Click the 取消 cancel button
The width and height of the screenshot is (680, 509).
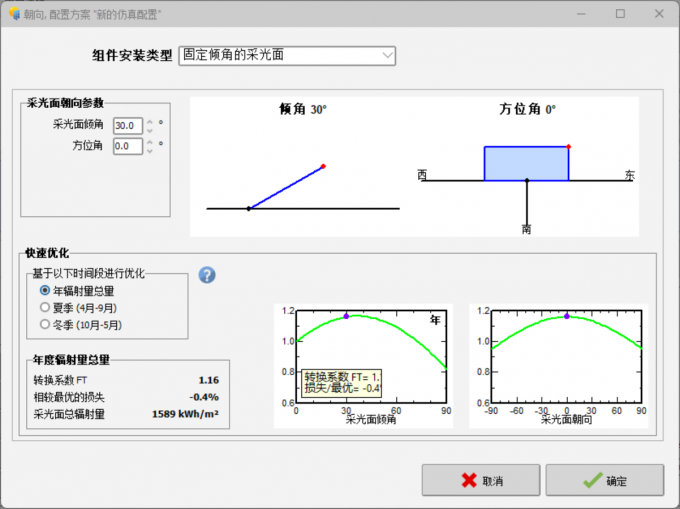pyautogui.click(x=481, y=480)
